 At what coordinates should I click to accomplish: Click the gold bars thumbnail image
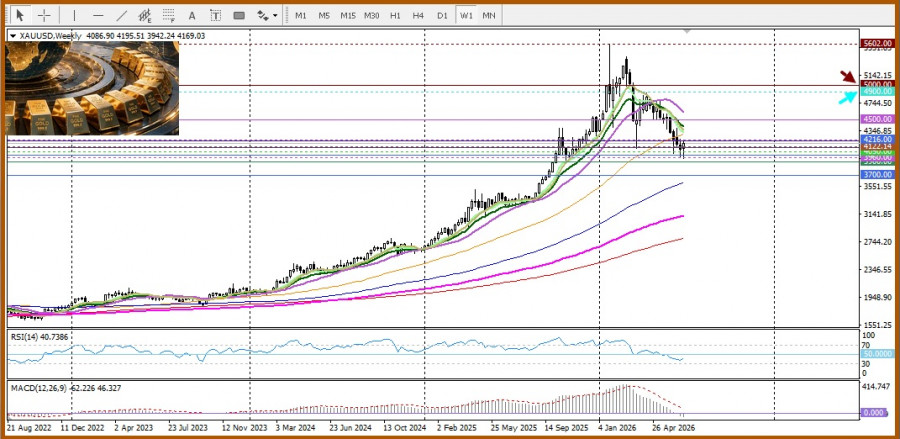coord(92,88)
